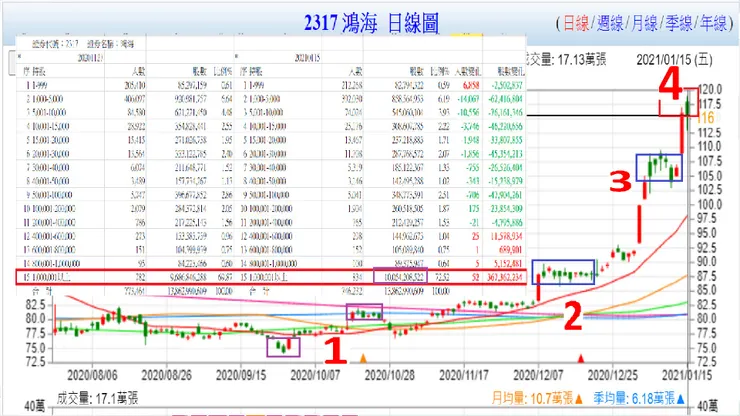Click the 100.0 price axis label
Screen dimensions: 740x416
click(710, 204)
